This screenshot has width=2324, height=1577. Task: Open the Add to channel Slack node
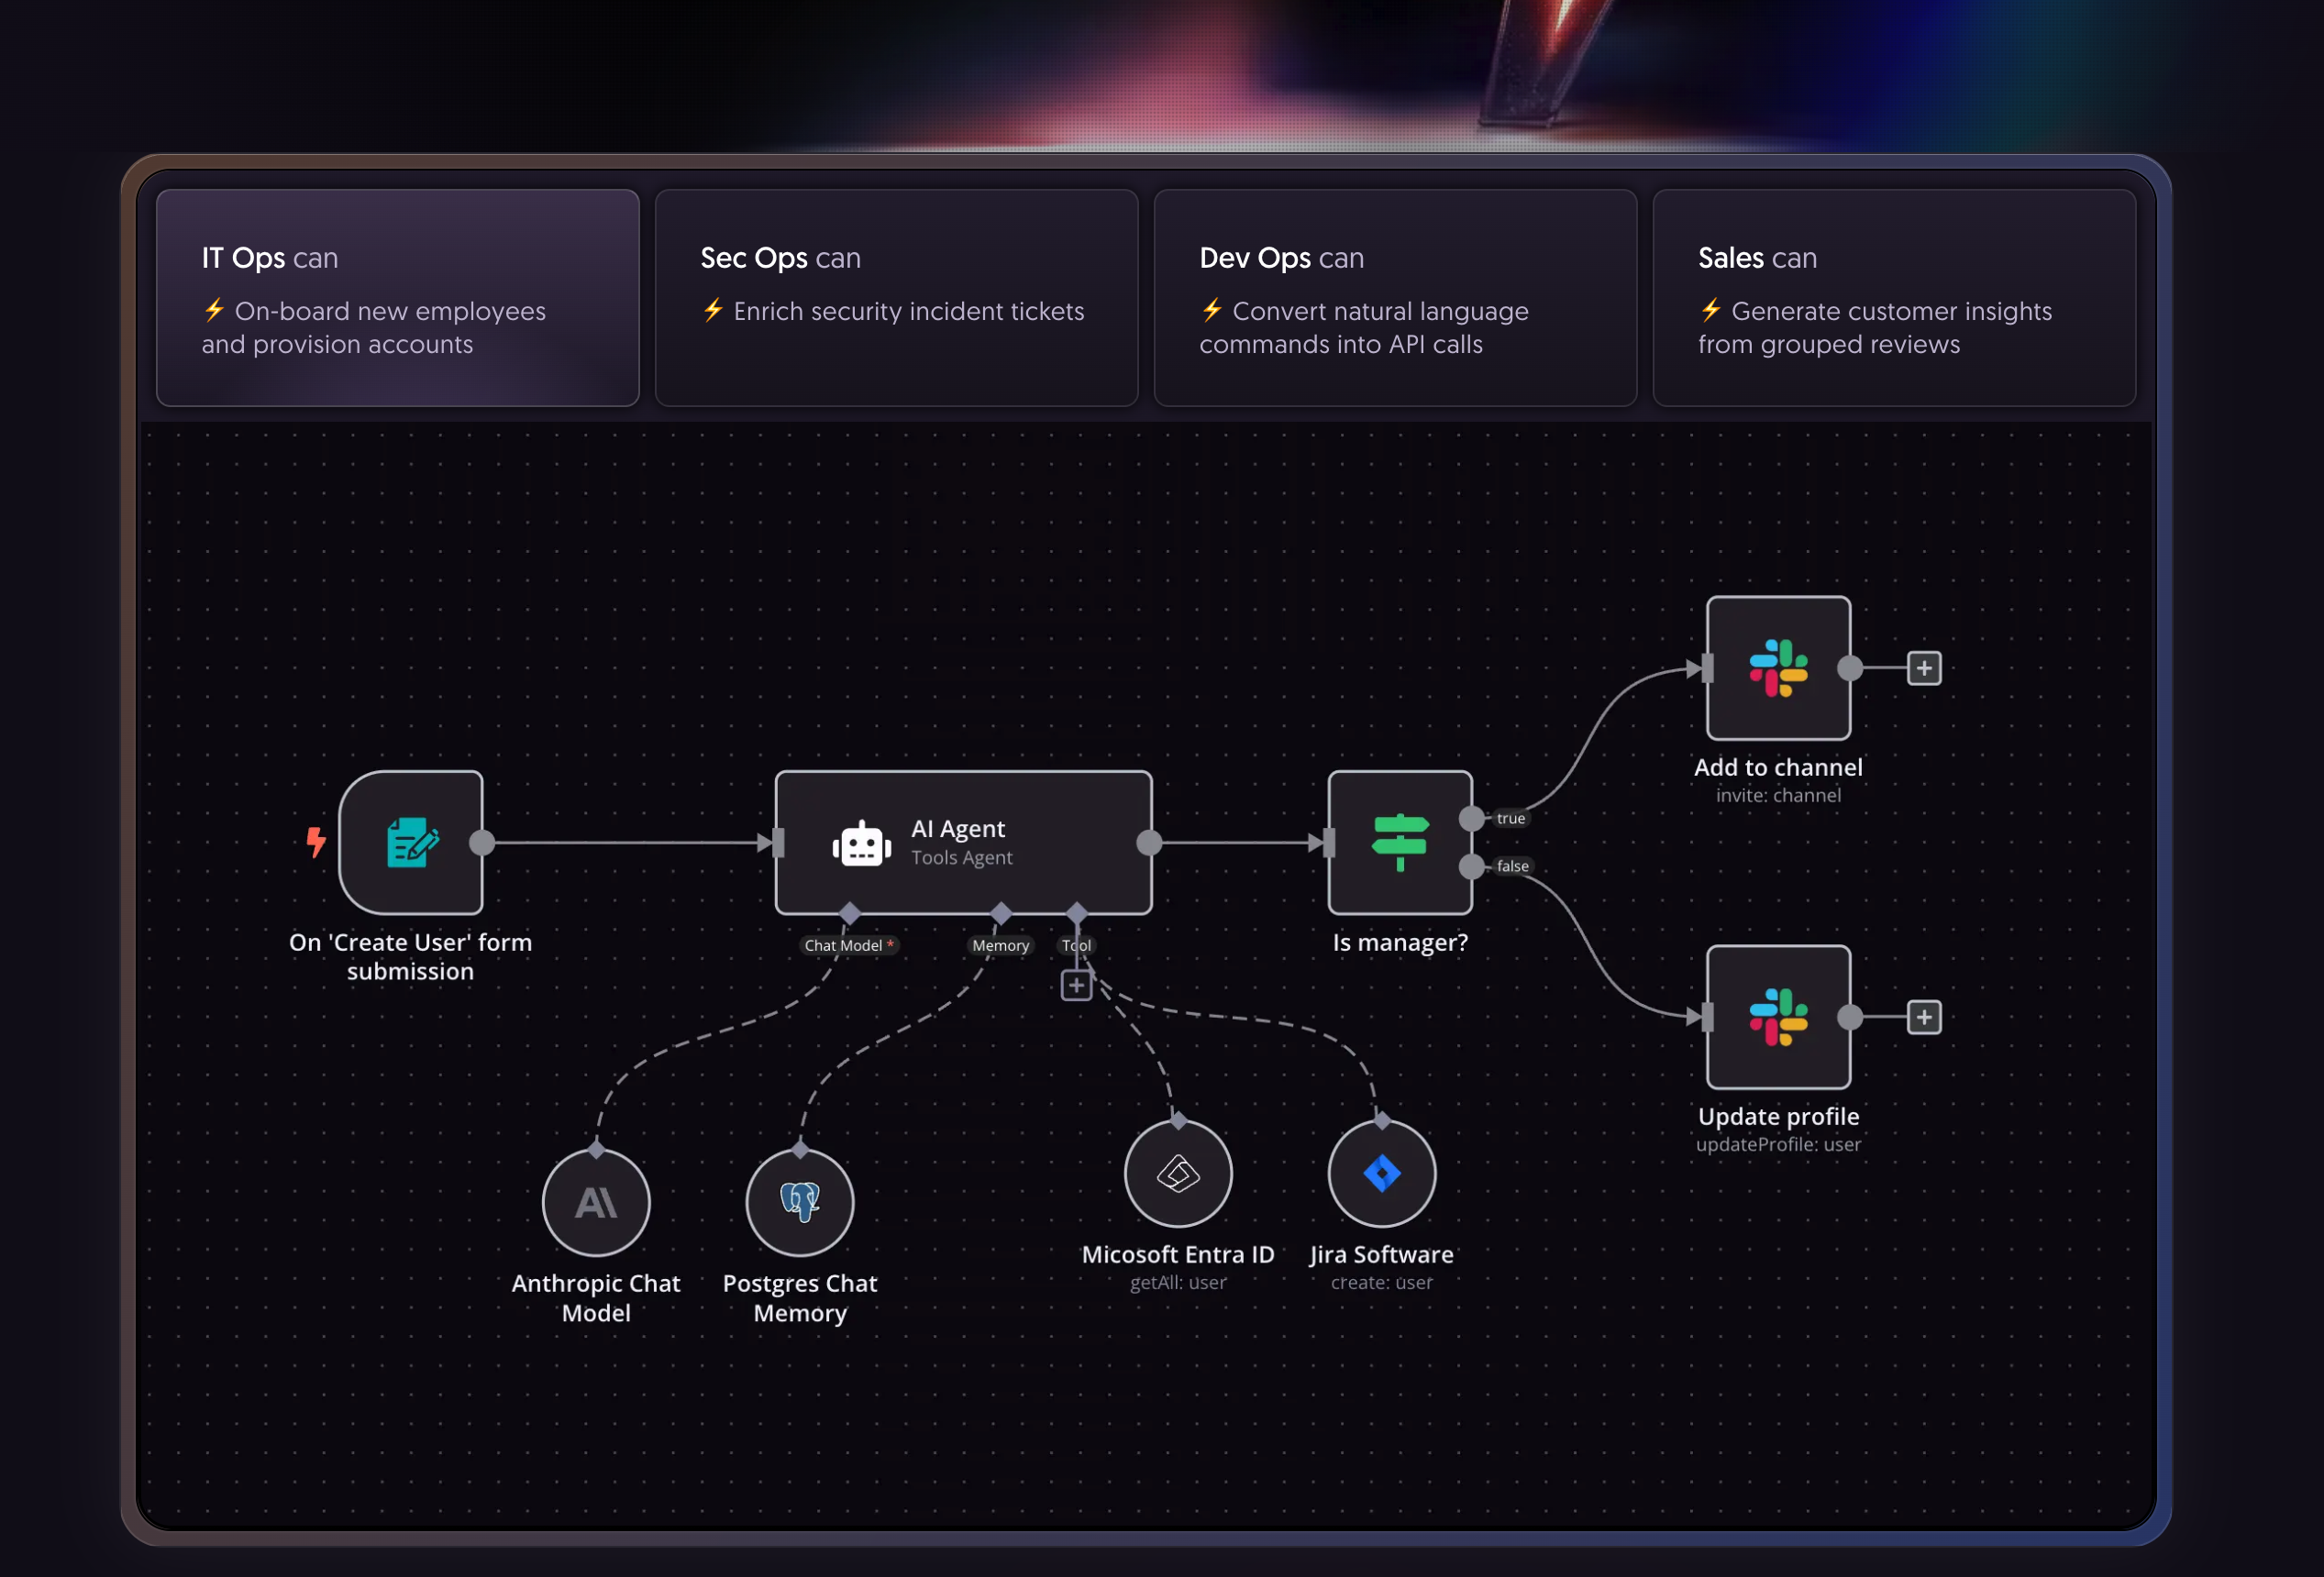pyautogui.click(x=1777, y=668)
